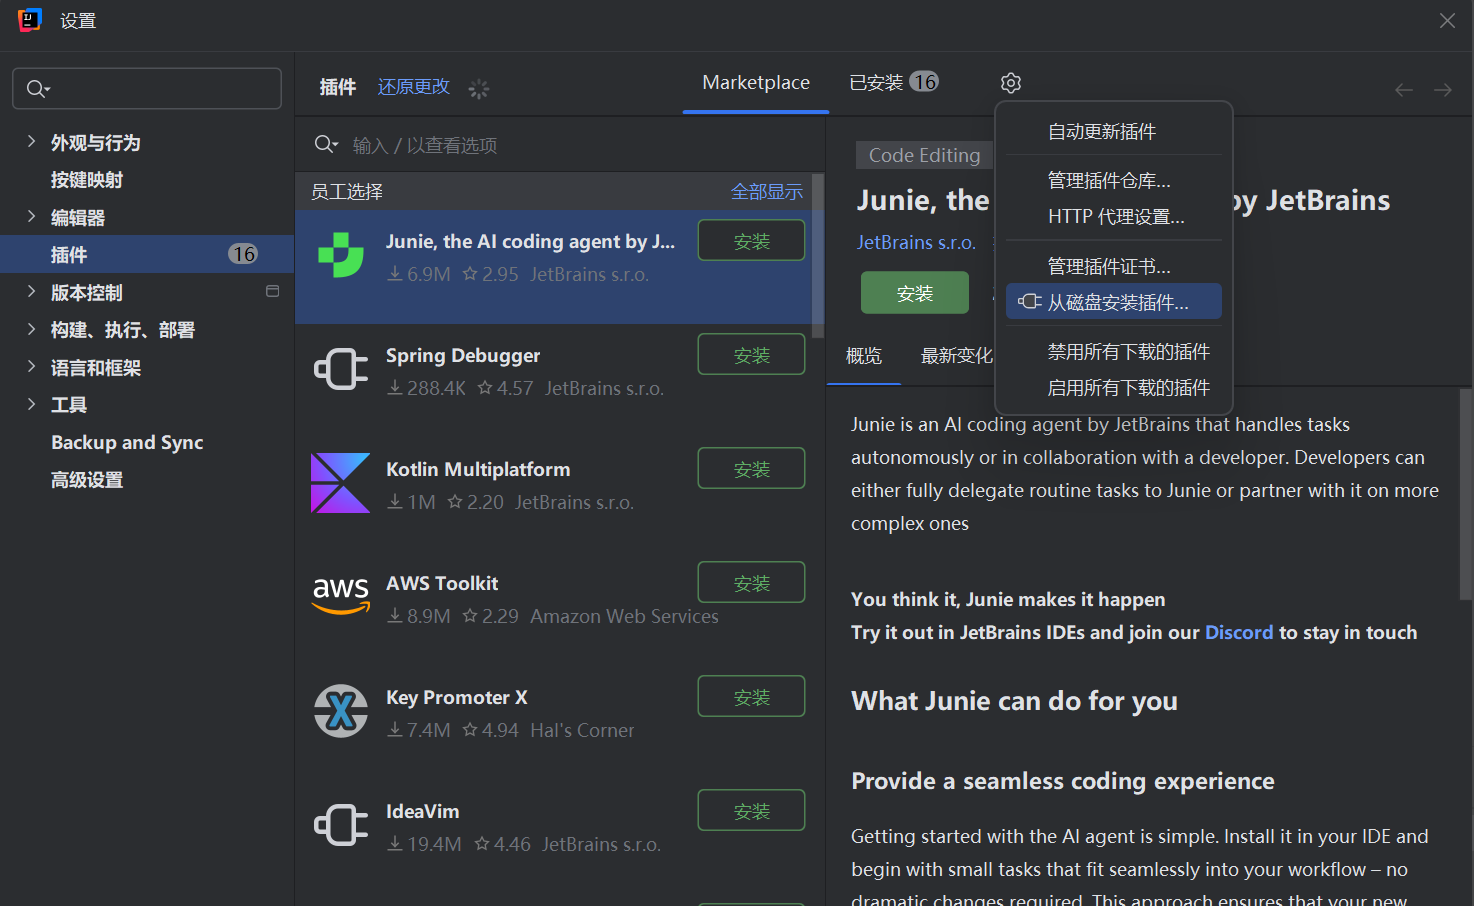Click the Junie plugin logo icon
The image size is (1474, 906).
pos(341,255)
